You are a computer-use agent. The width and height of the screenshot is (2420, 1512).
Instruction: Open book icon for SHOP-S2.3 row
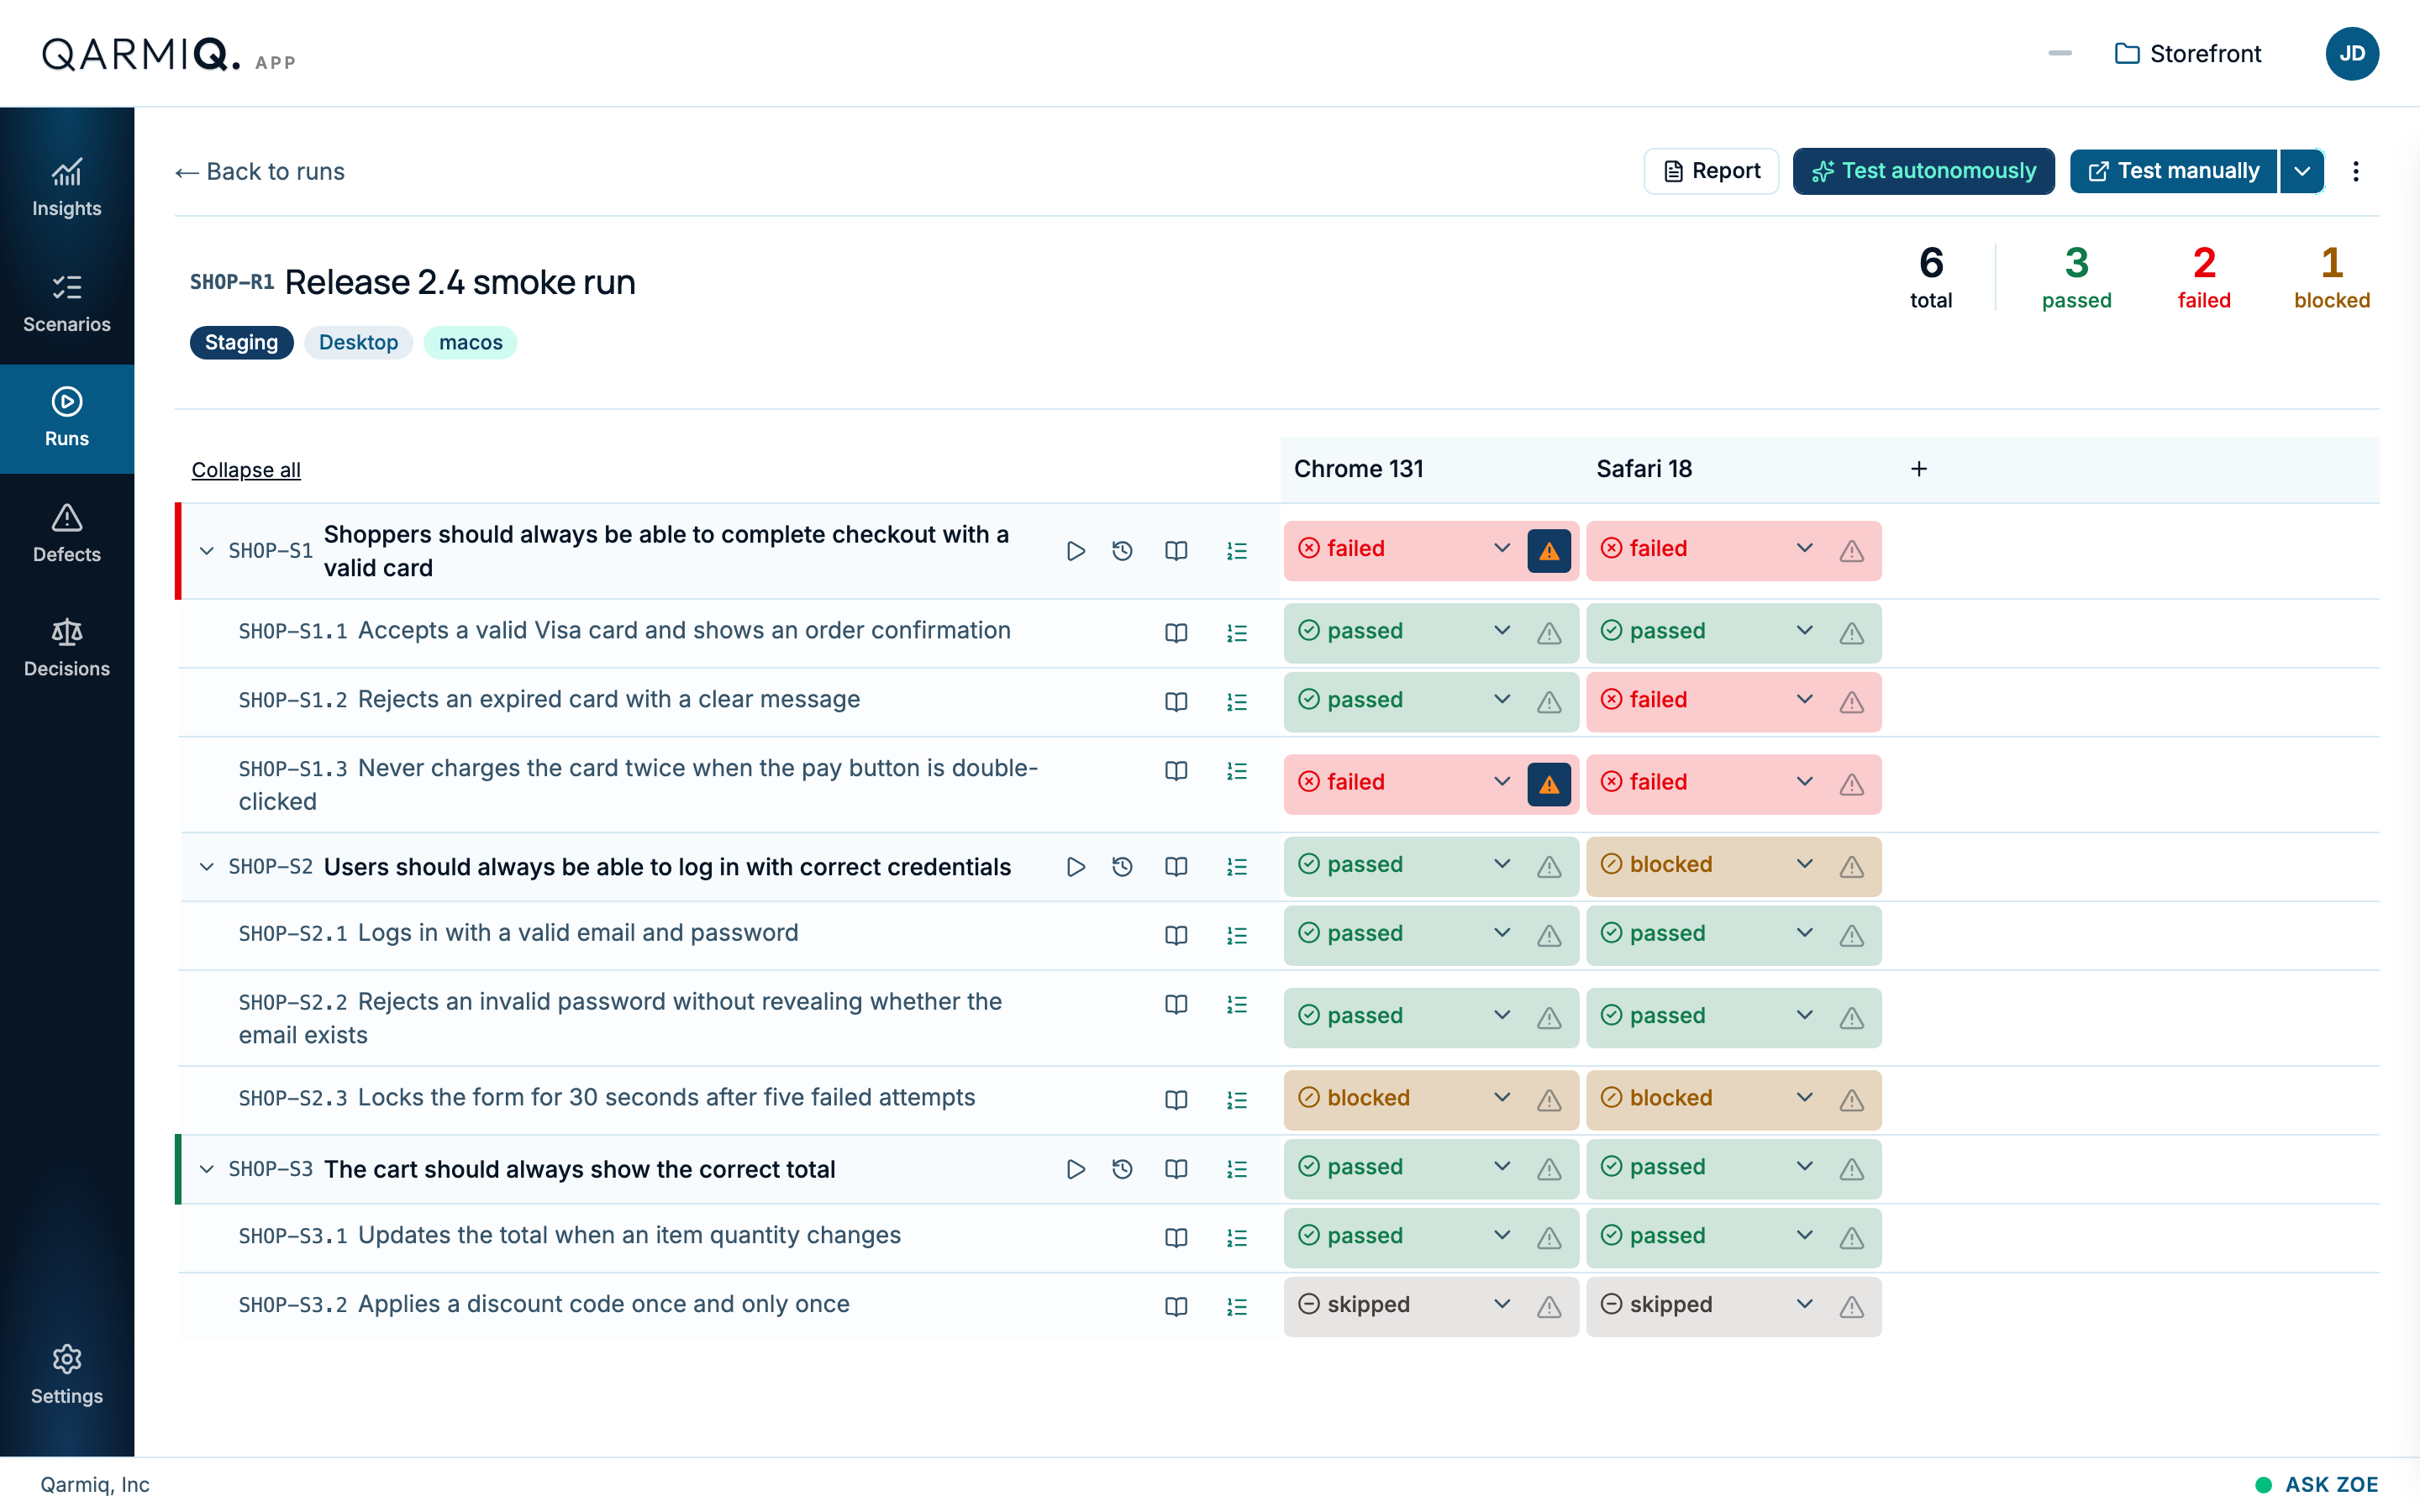[1176, 1100]
